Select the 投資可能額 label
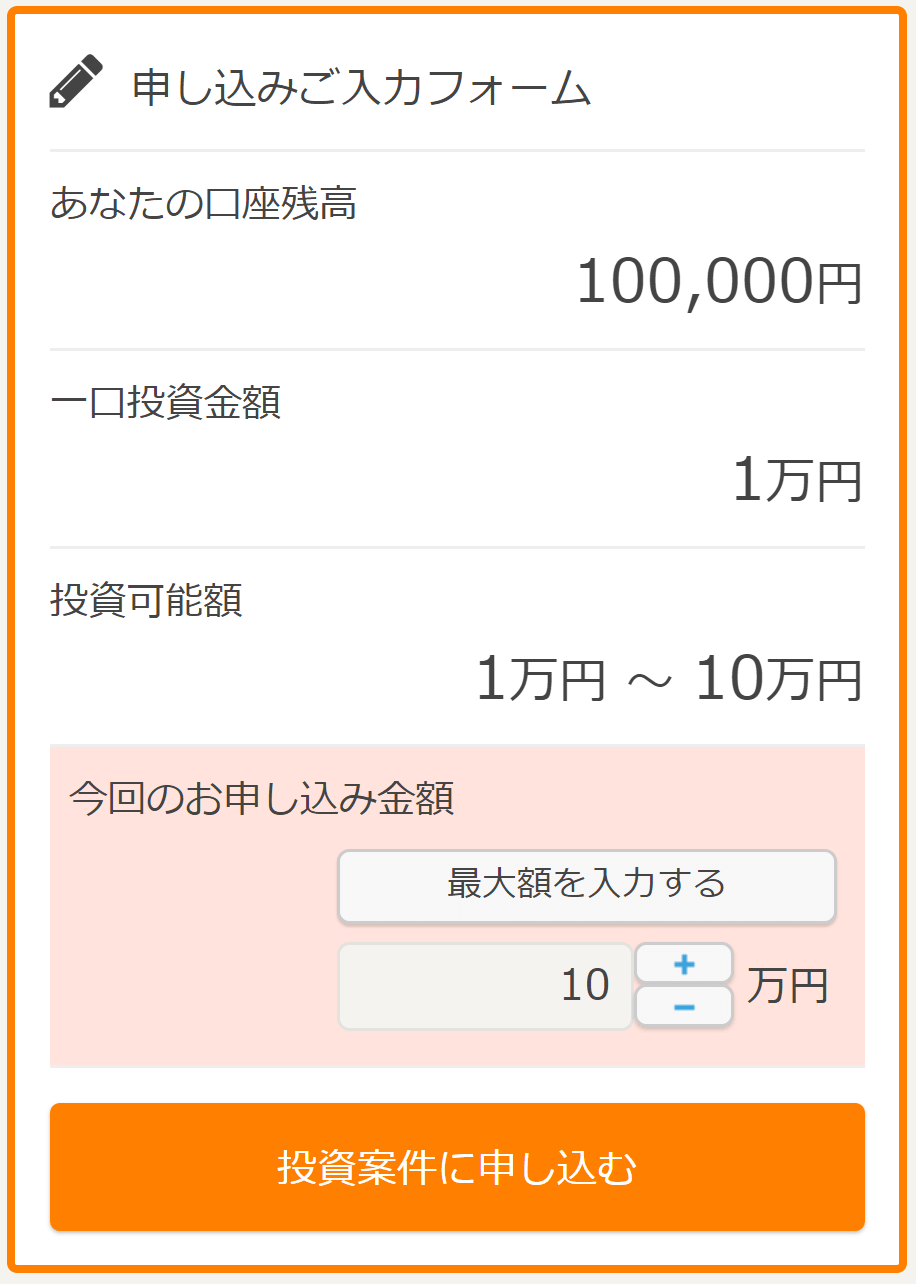This screenshot has height=1284, width=916. click(146, 601)
